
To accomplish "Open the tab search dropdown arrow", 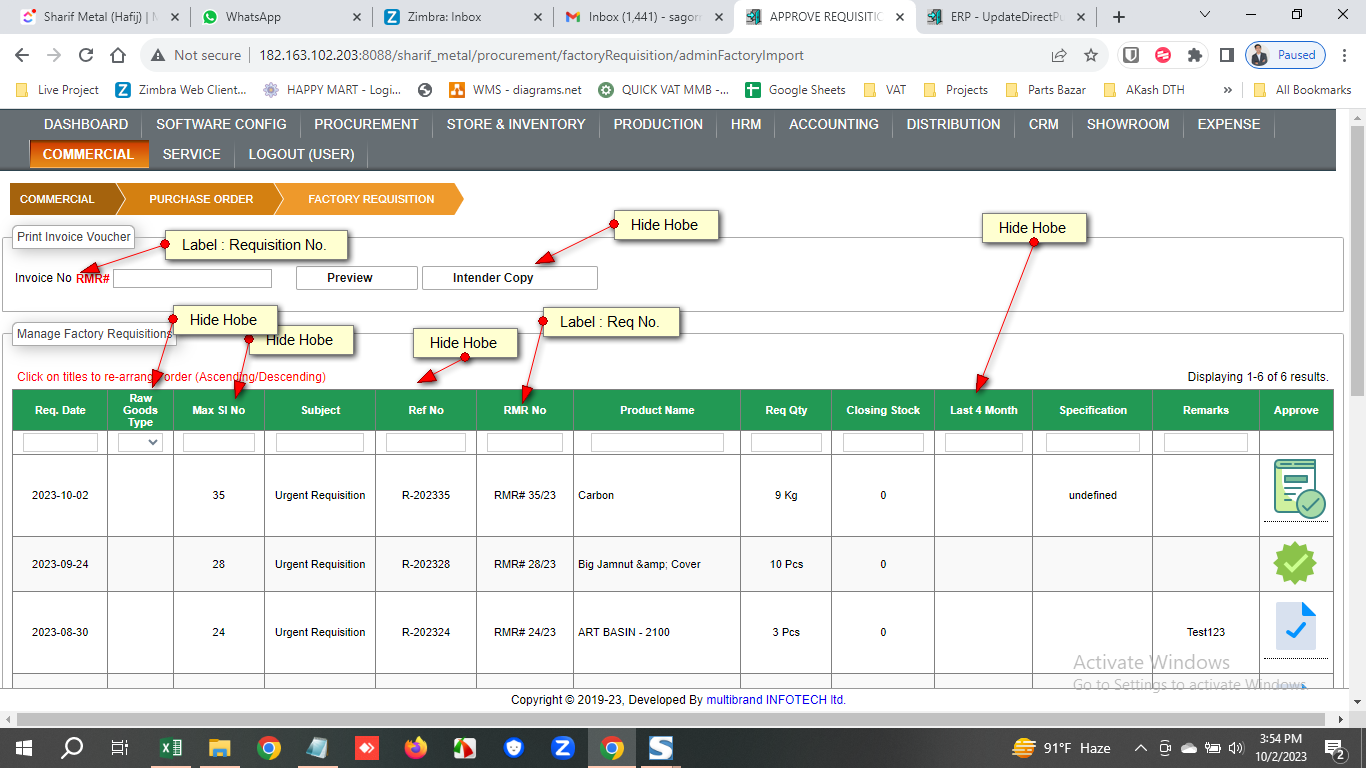I will coord(1205,16).
